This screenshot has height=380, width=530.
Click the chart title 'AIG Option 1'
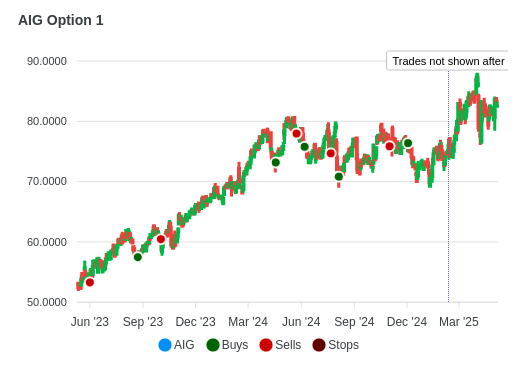point(61,20)
